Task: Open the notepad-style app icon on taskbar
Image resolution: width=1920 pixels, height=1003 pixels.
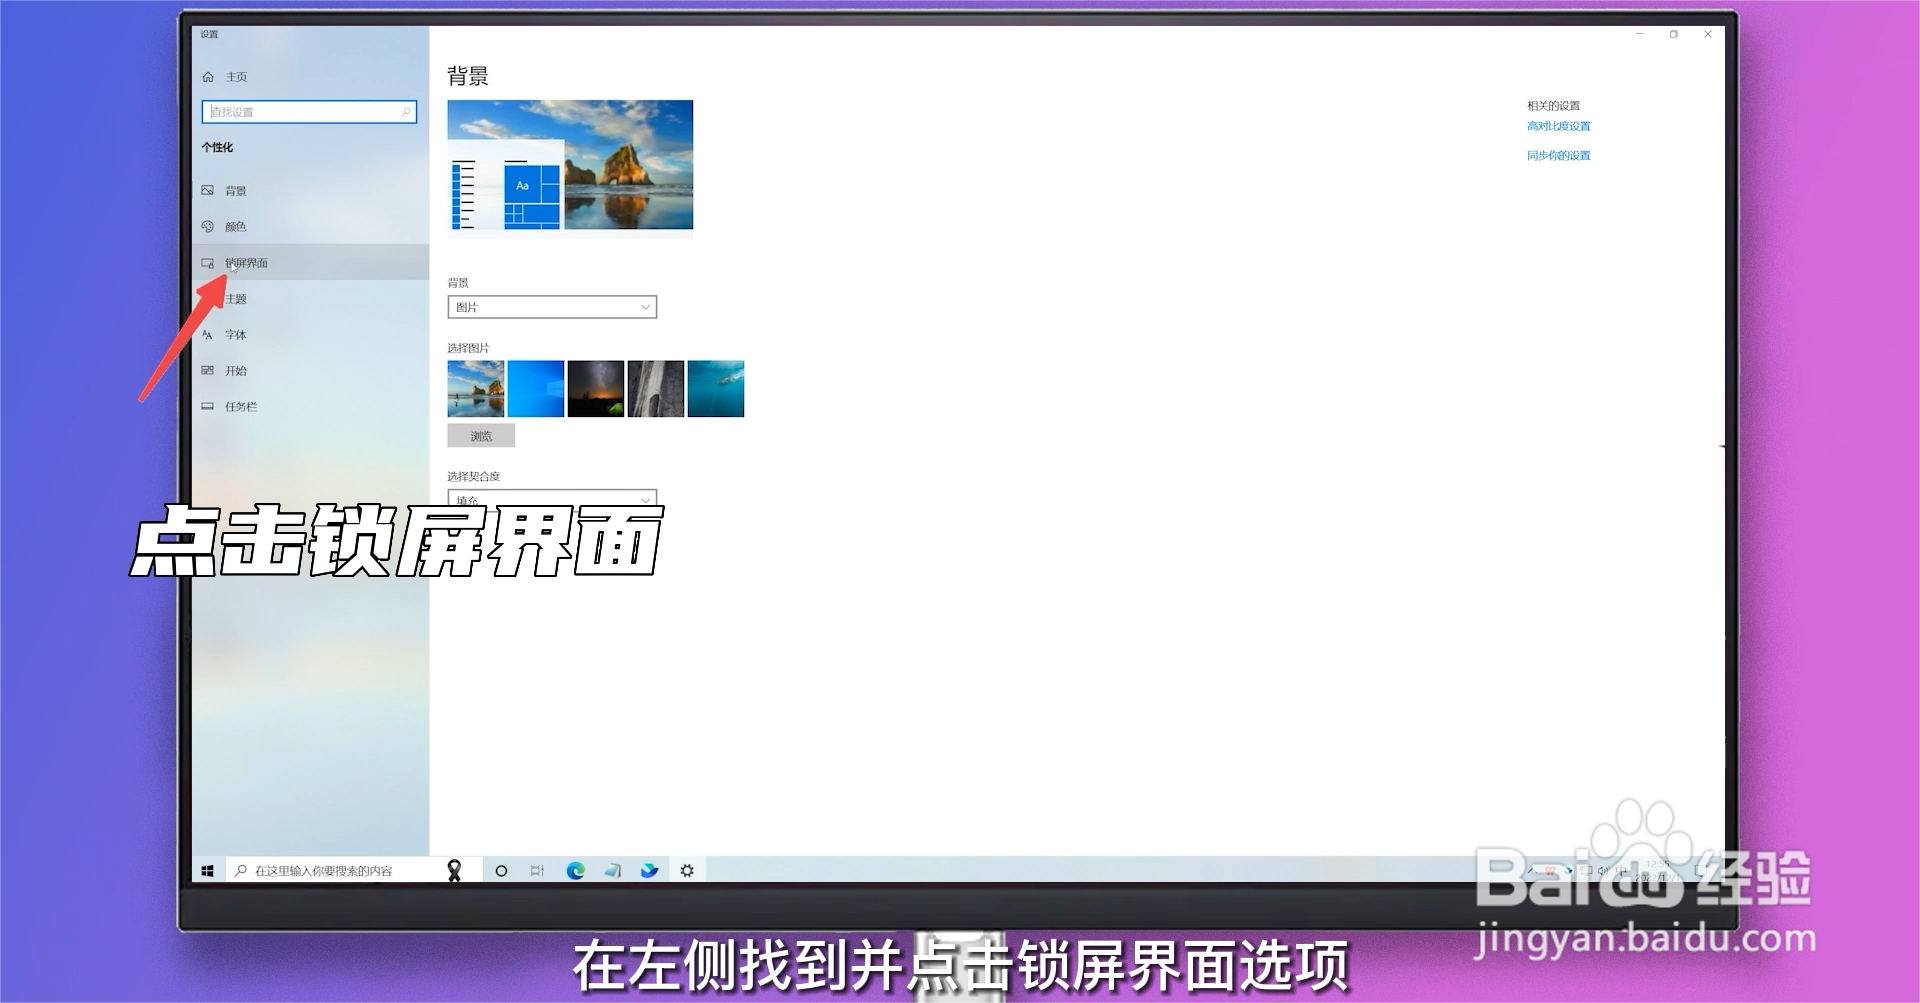Action: point(612,871)
